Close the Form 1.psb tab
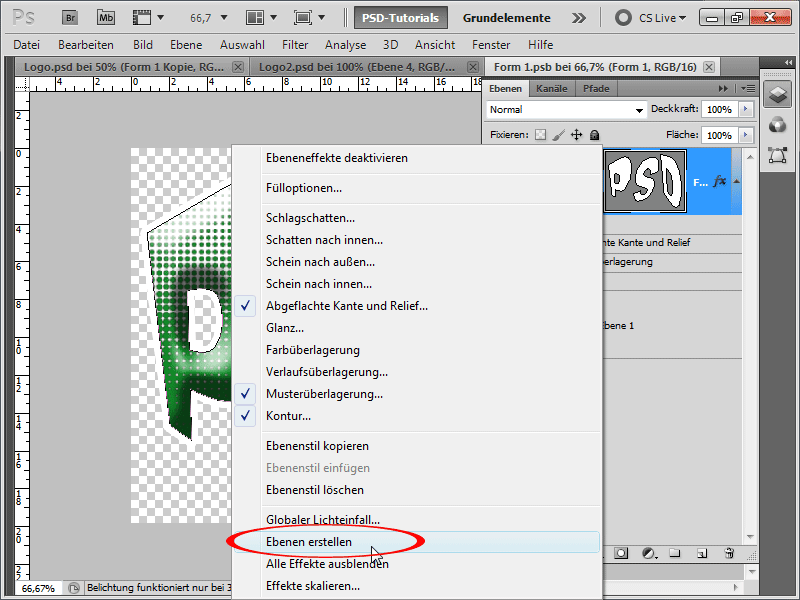 [709, 67]
